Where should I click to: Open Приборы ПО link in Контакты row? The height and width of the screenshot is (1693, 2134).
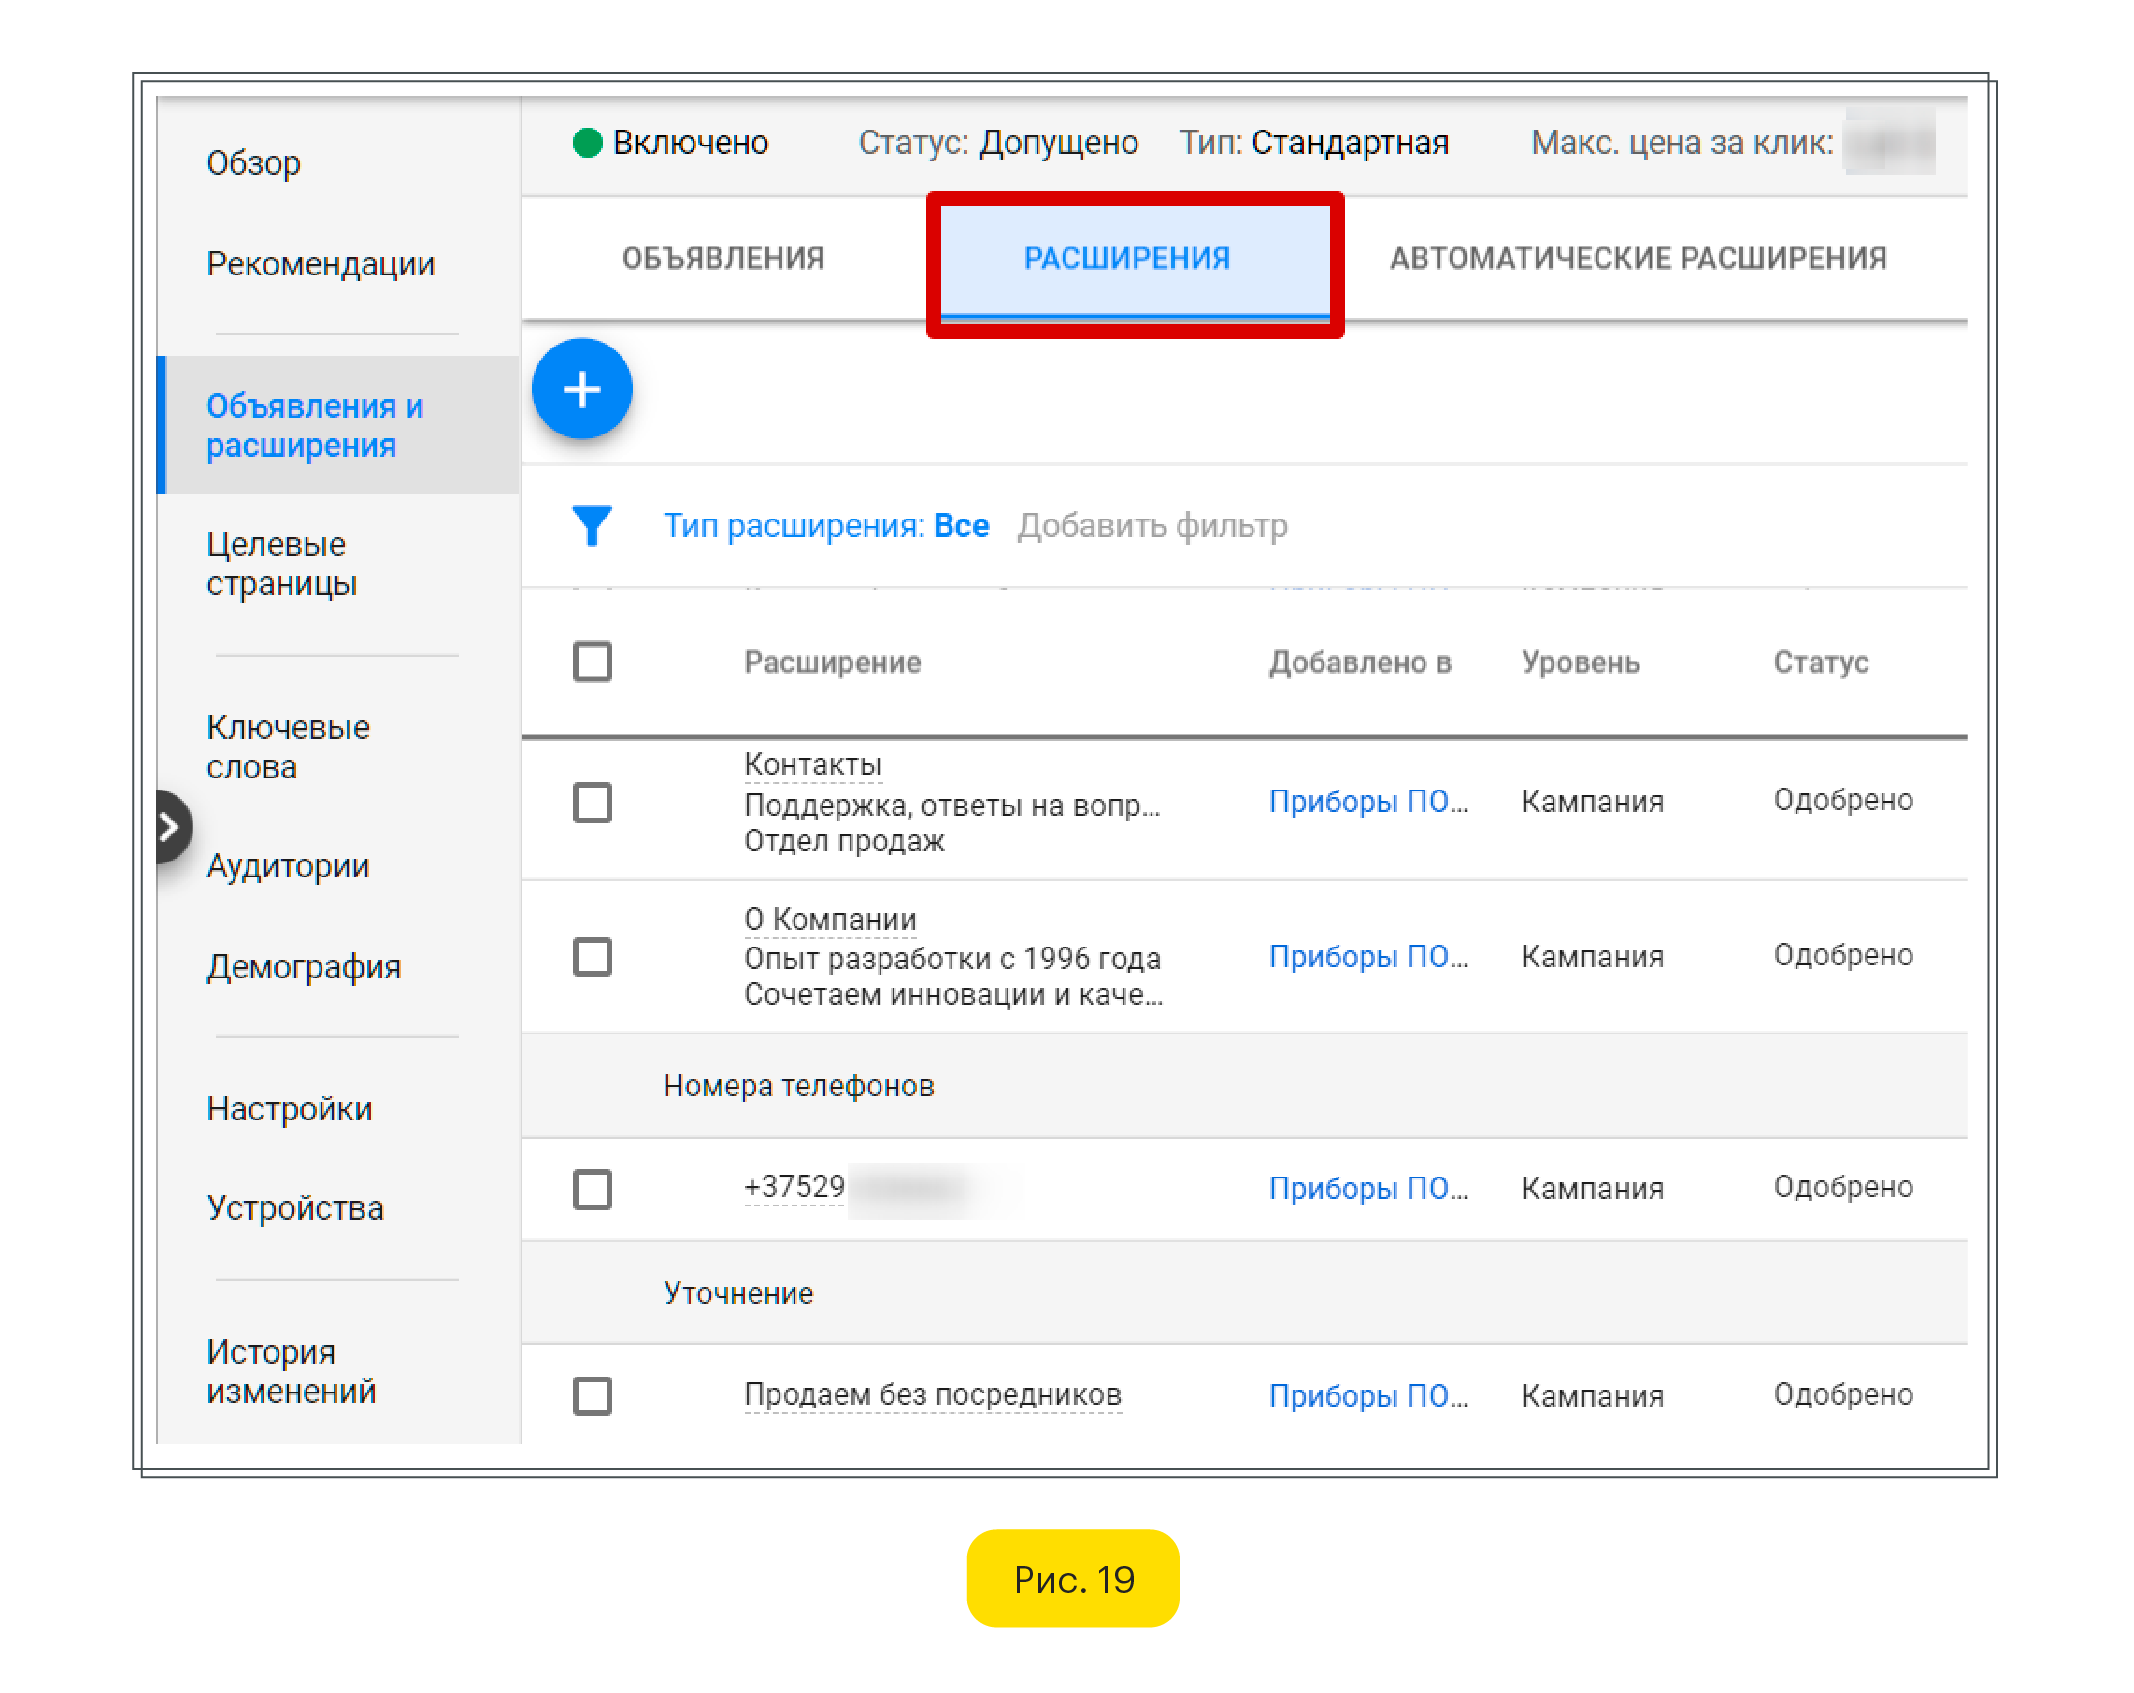click(1367, 801)
